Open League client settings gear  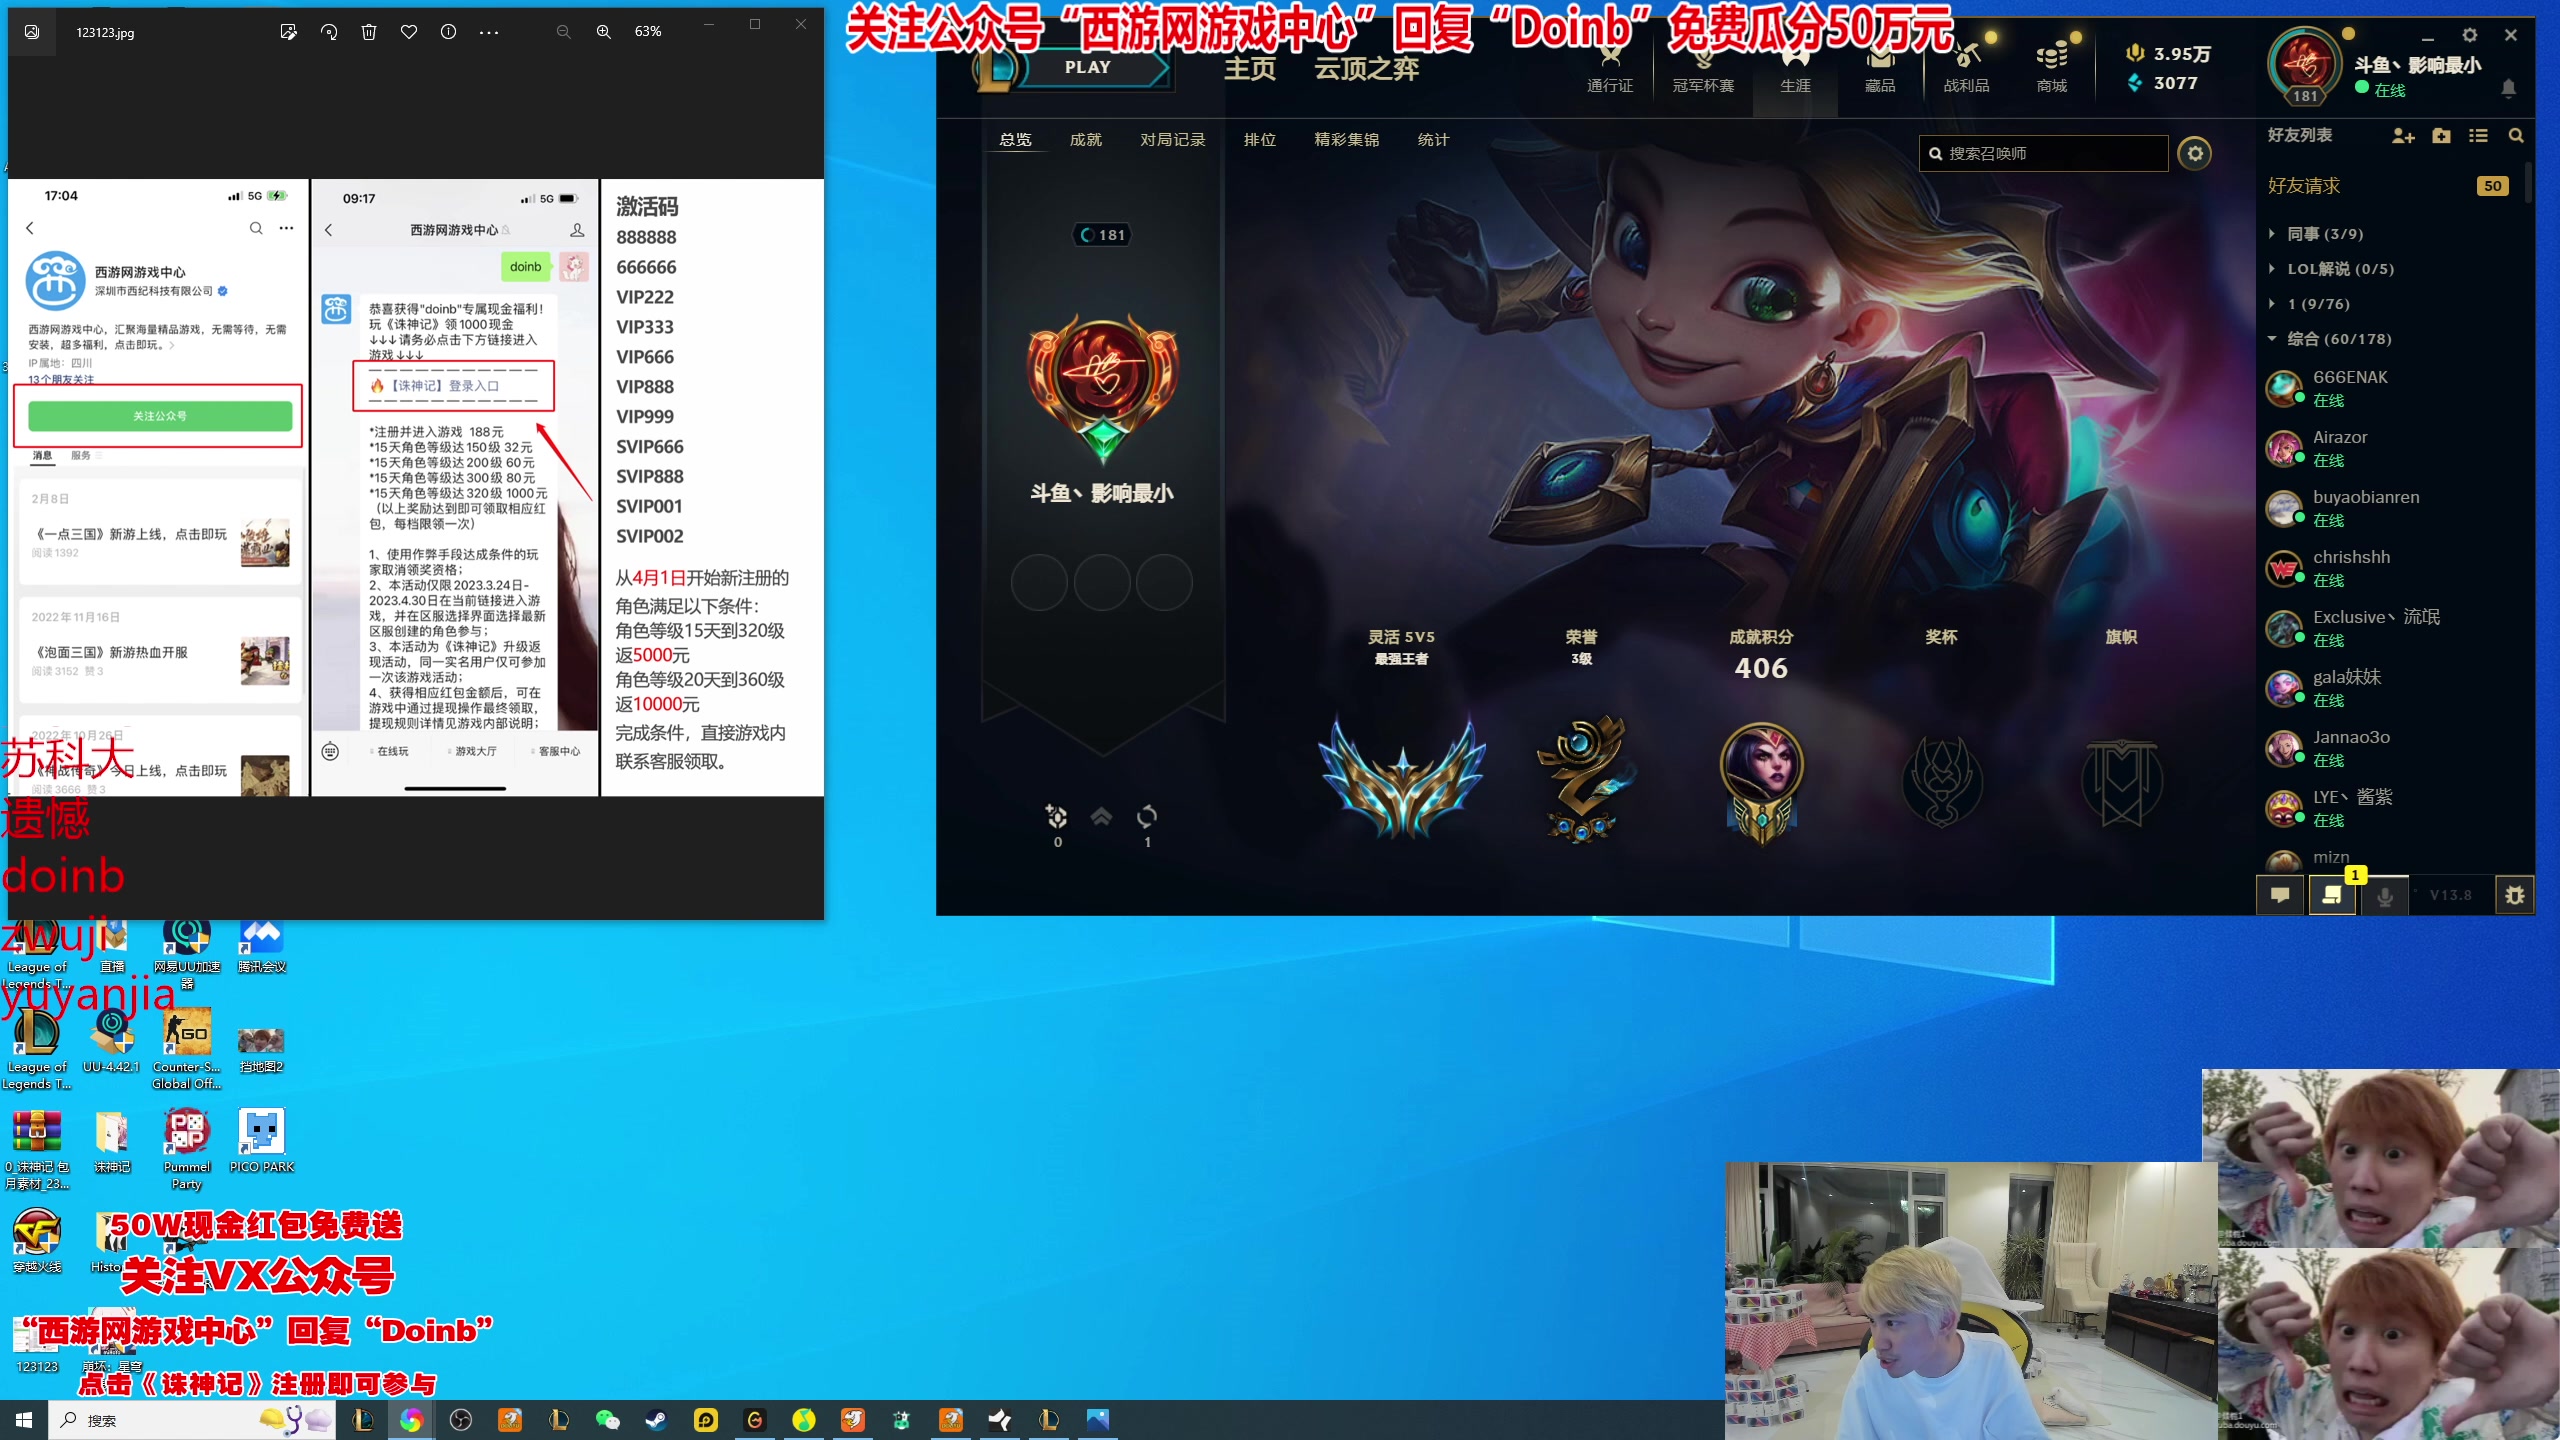point(2470,35)
